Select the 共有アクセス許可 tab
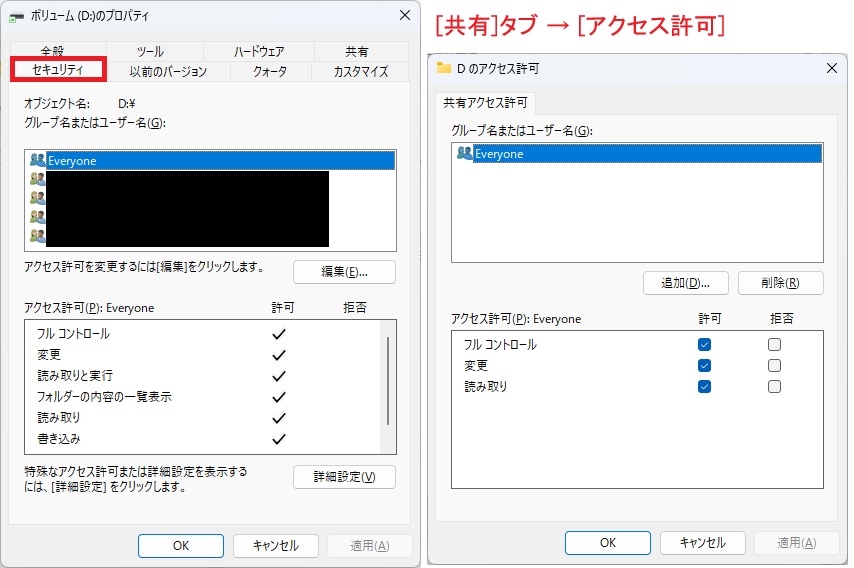854x568 pixels. coord(485,103)
